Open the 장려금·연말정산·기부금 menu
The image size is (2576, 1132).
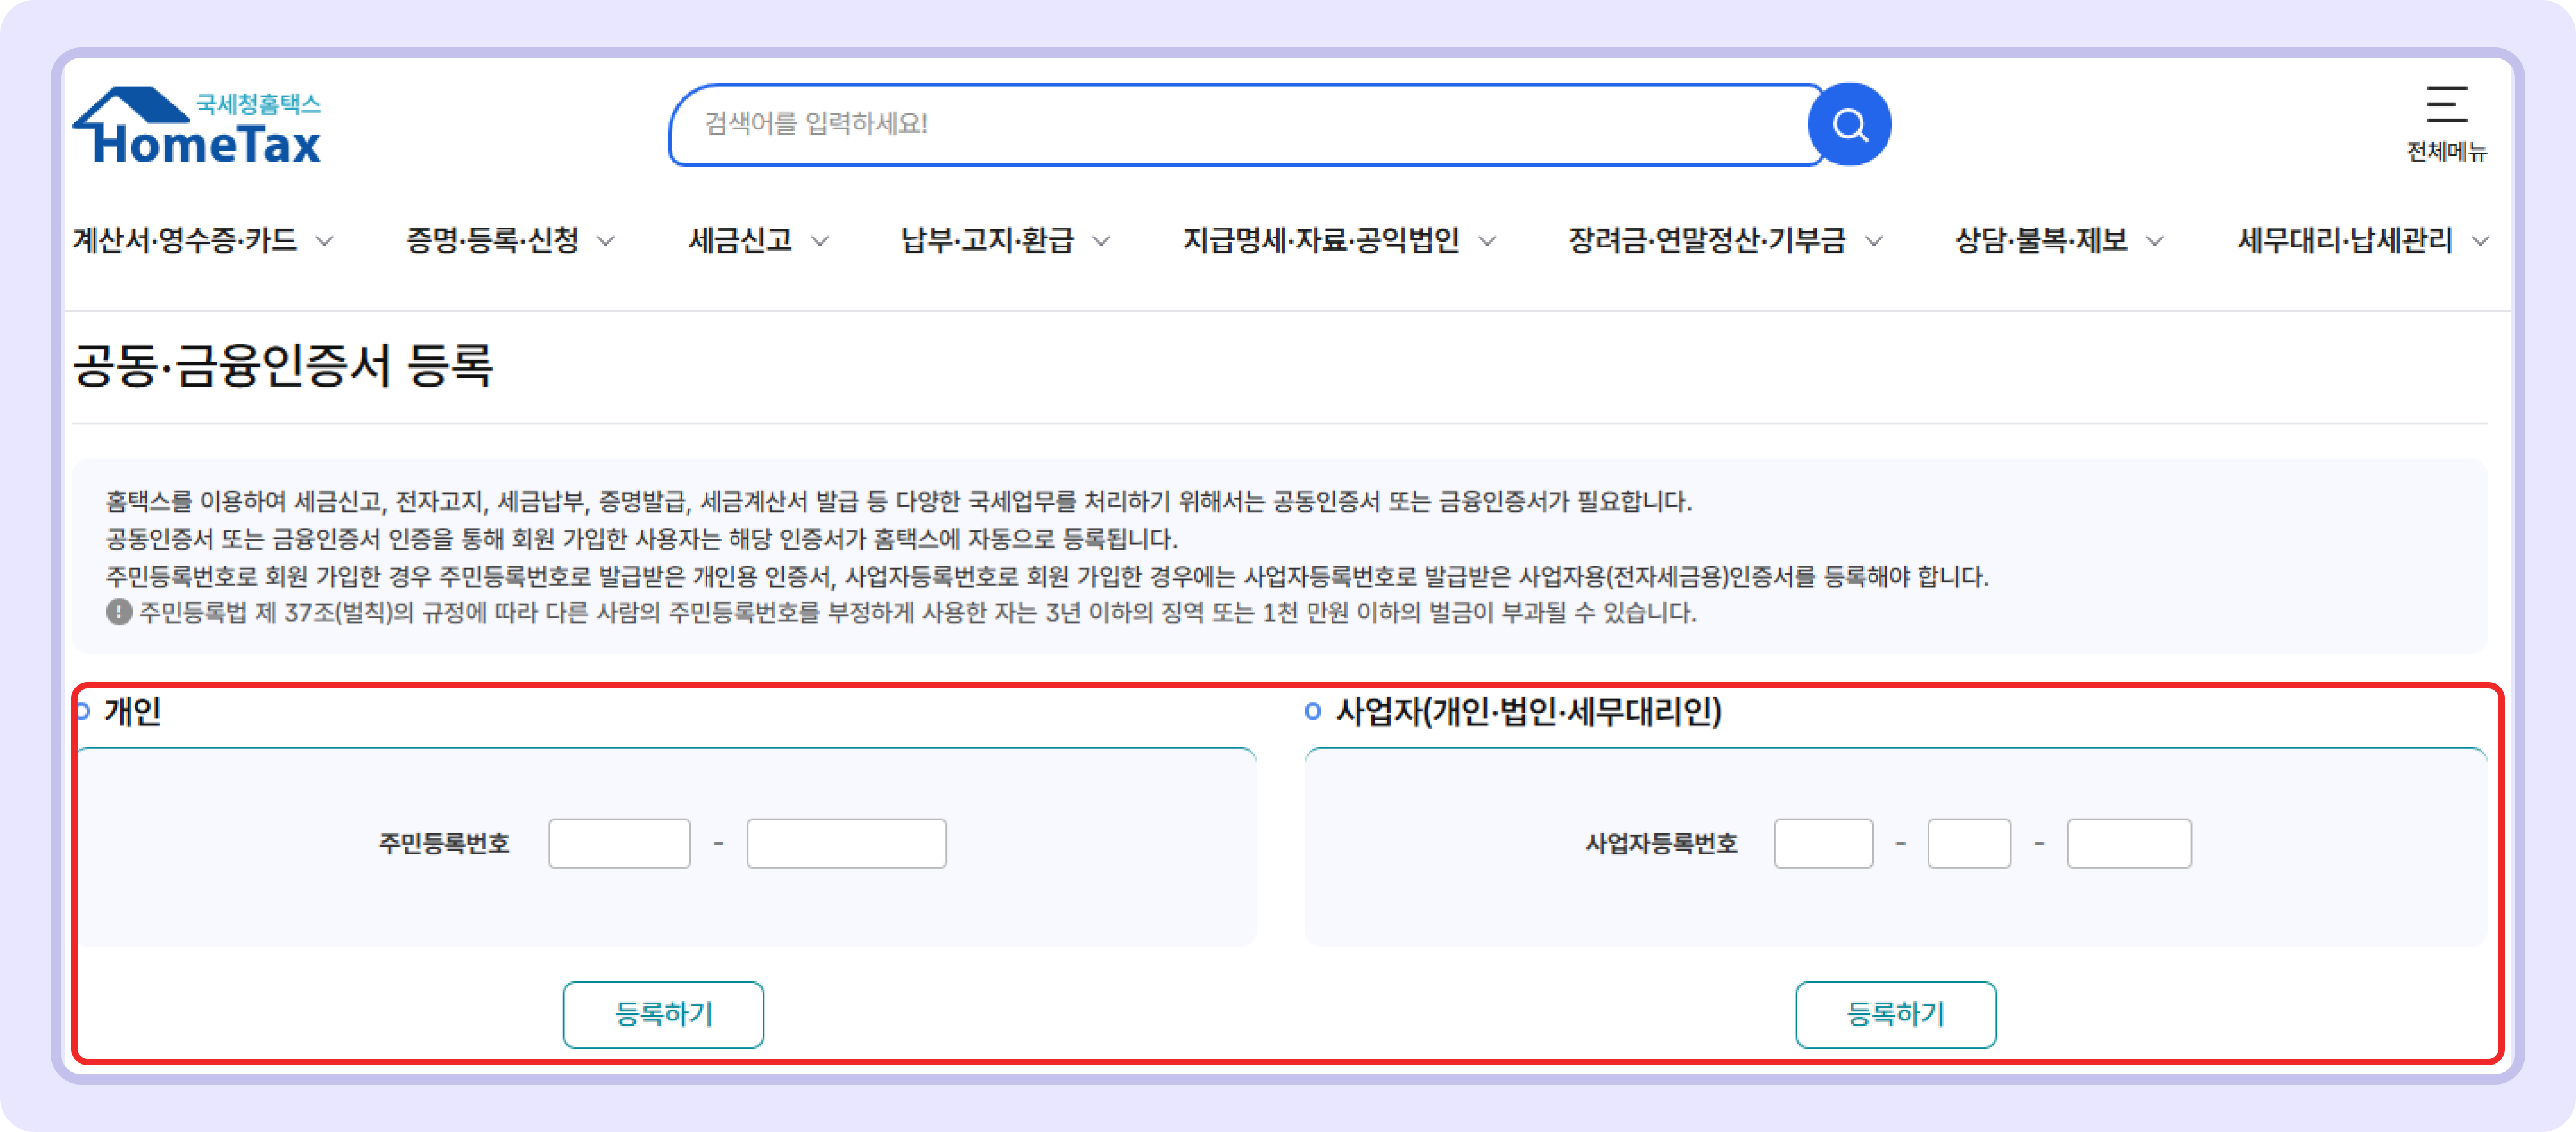[x=1706, y=241]
